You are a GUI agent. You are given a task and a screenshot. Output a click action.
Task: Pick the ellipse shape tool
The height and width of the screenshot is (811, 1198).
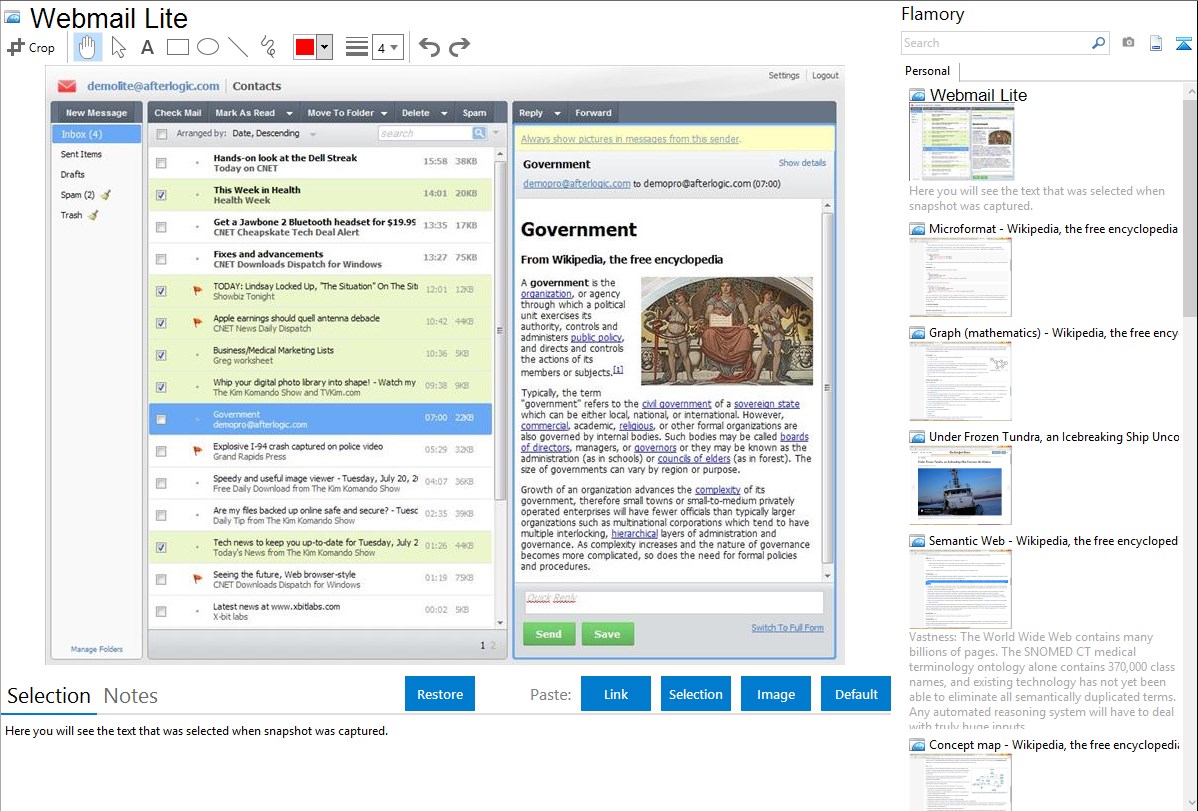coord(208,47)
